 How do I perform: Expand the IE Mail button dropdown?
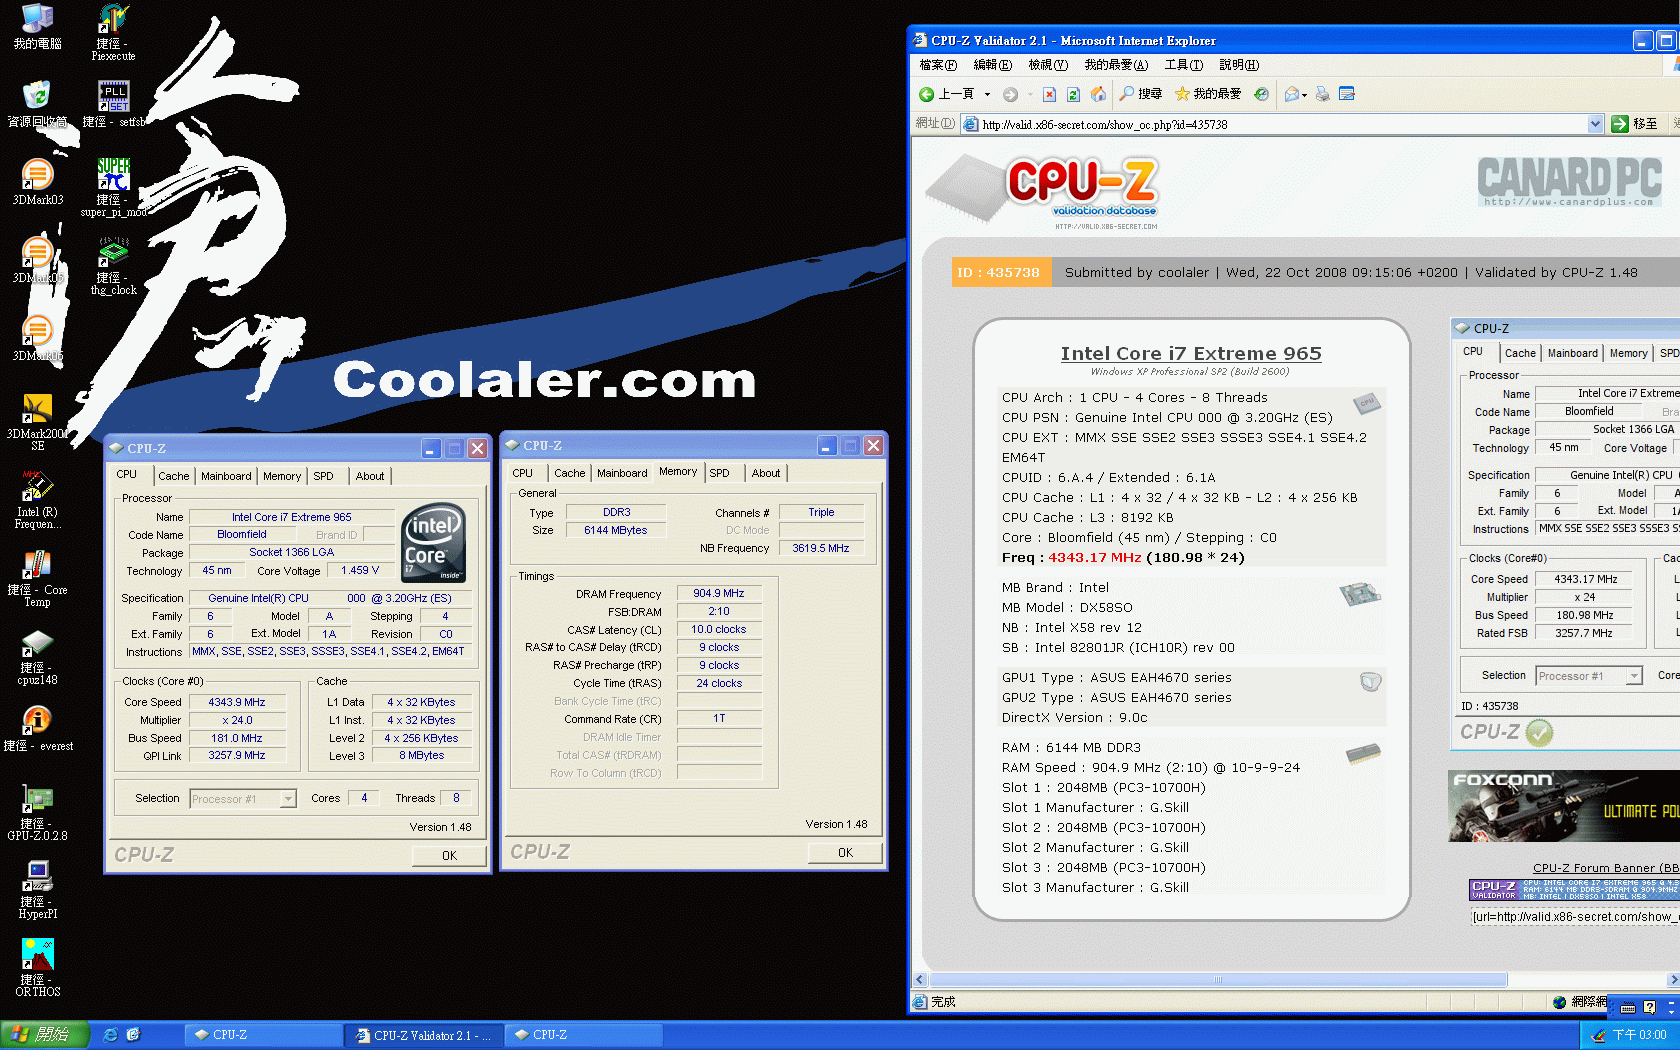pyautogui.click(x=1304, y=94)
